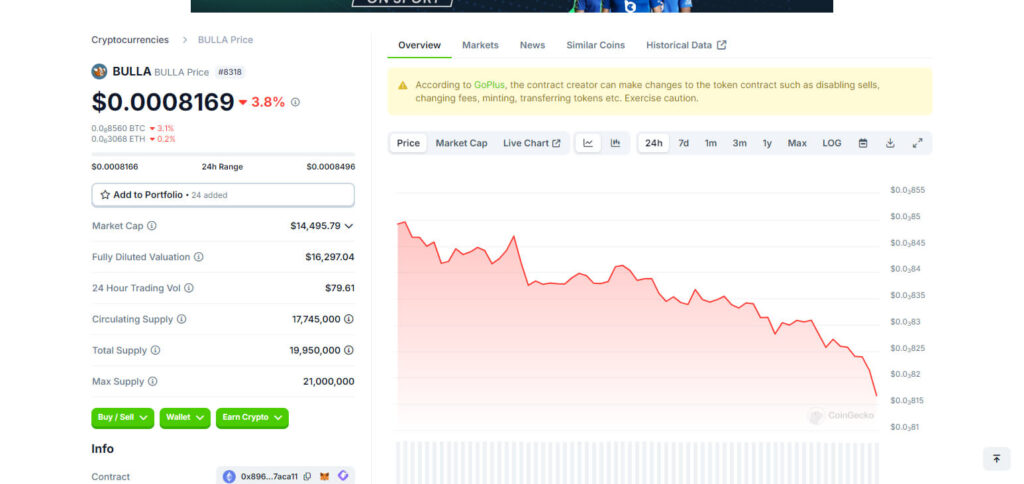
Task: Open the Overview tab
Action: point(419,45)
